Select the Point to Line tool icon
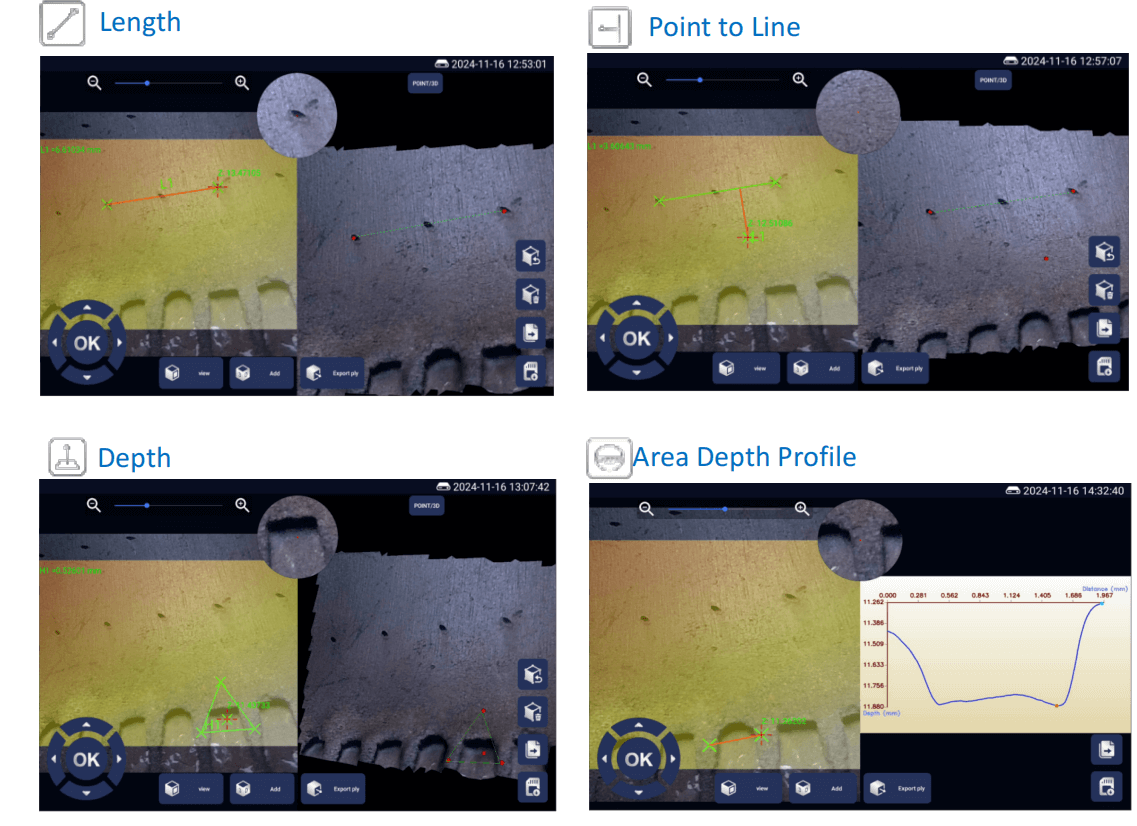Screen dimensions: 1137x826 coord(610,28)
